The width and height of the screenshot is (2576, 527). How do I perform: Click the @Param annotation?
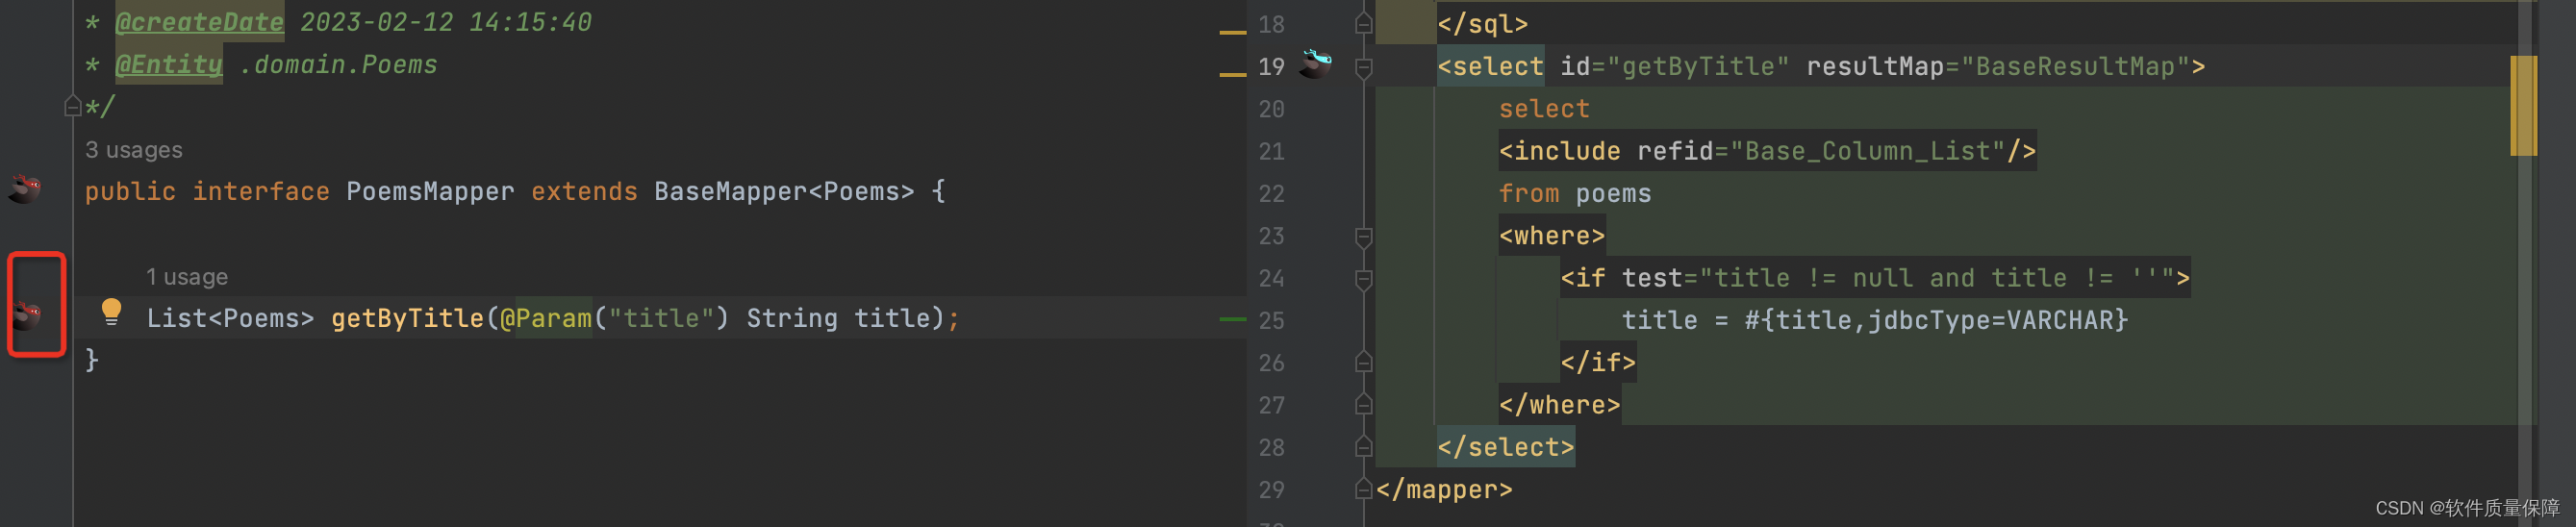point(545,318)
